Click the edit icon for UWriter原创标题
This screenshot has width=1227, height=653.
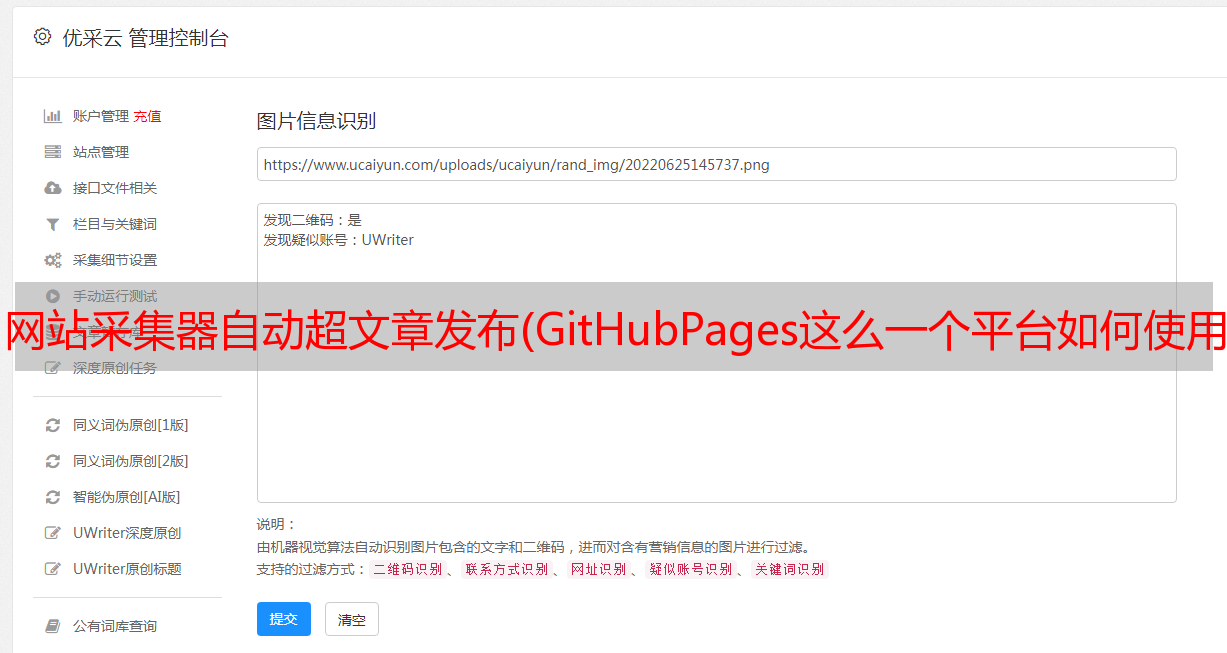pyautogui.click(x=53, y=569)
